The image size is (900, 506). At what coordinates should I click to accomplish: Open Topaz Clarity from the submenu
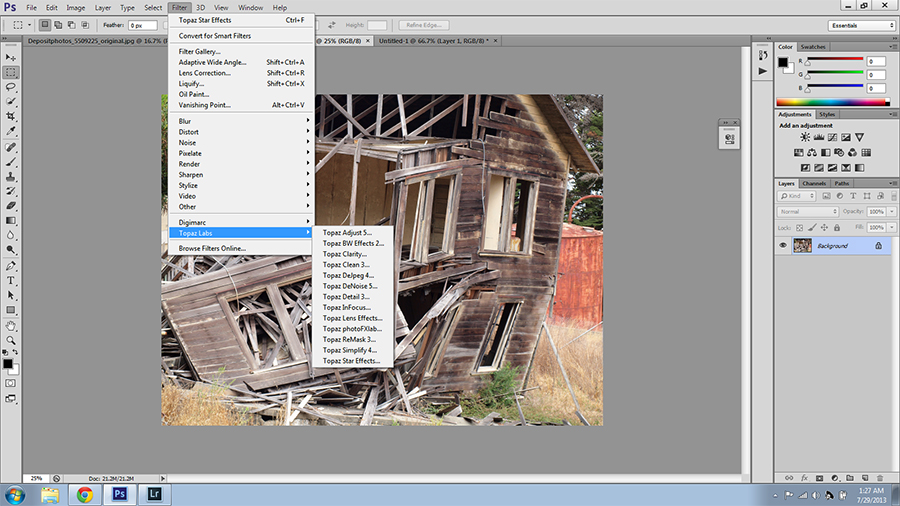[344, 254]
